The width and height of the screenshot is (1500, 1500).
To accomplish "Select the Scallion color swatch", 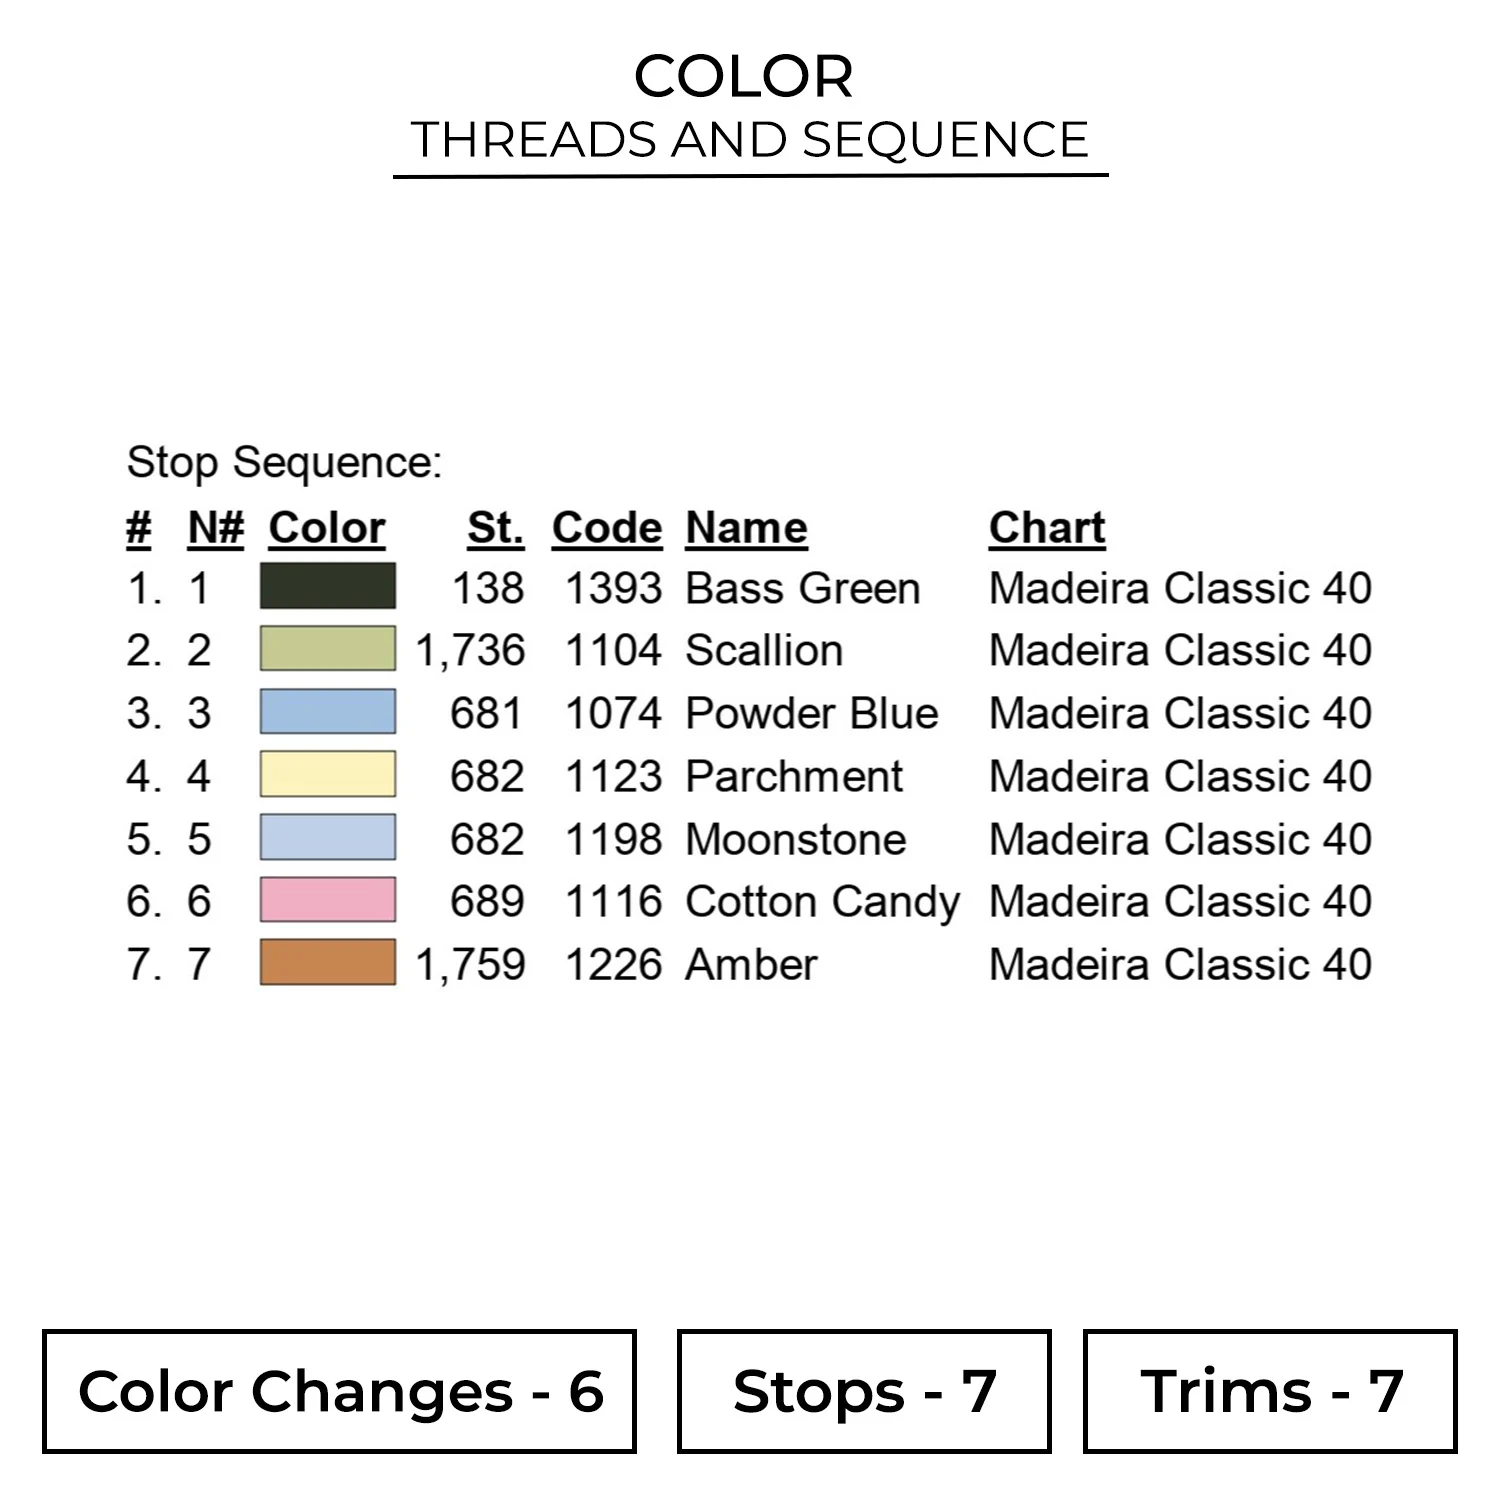I will pyautogui.click(x=328, y=649).
